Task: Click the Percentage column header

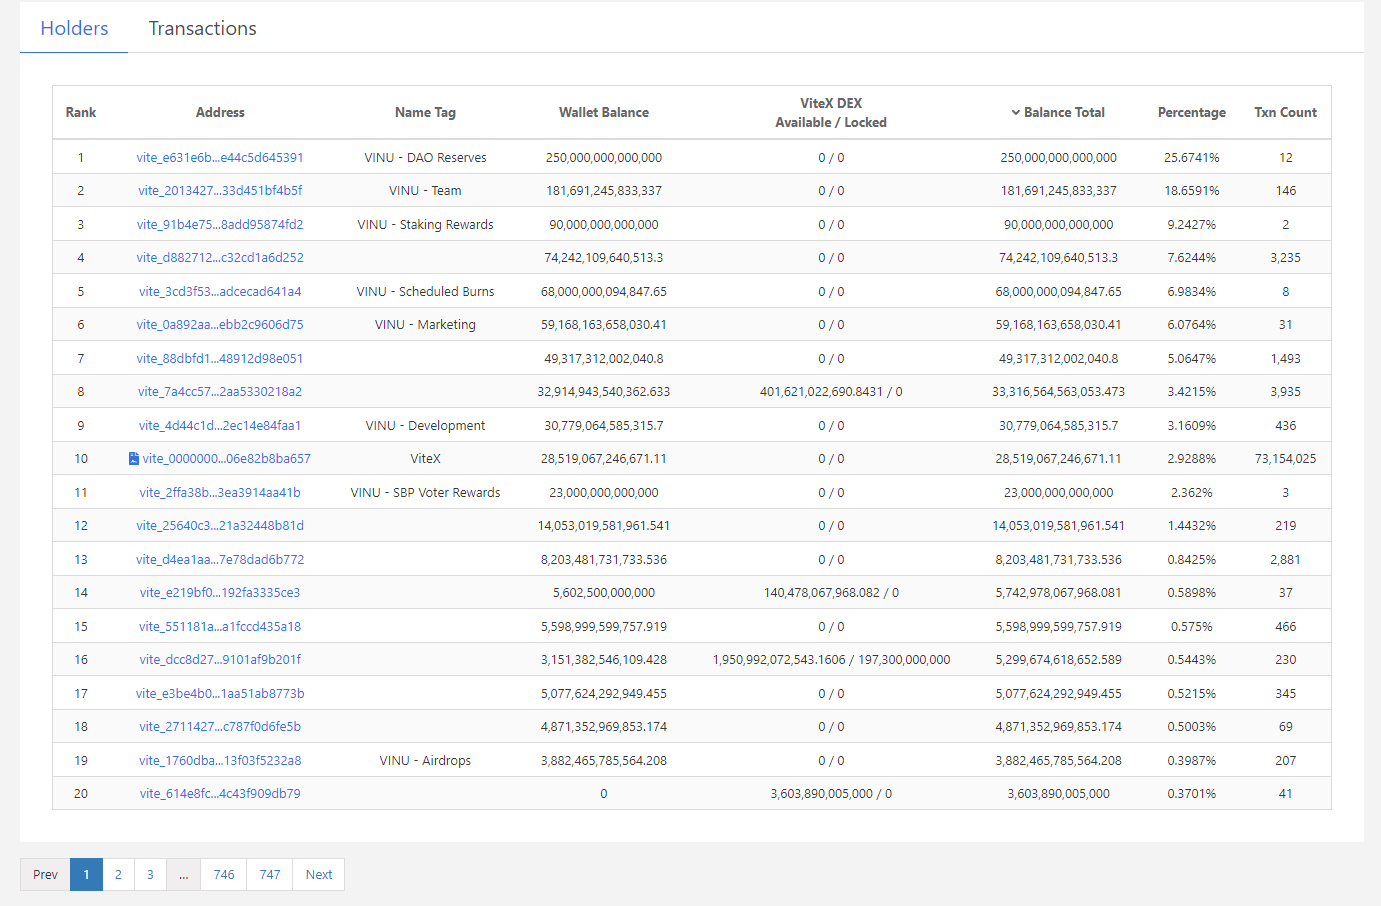Action: pyautogui.click(x=1192, y=113)
